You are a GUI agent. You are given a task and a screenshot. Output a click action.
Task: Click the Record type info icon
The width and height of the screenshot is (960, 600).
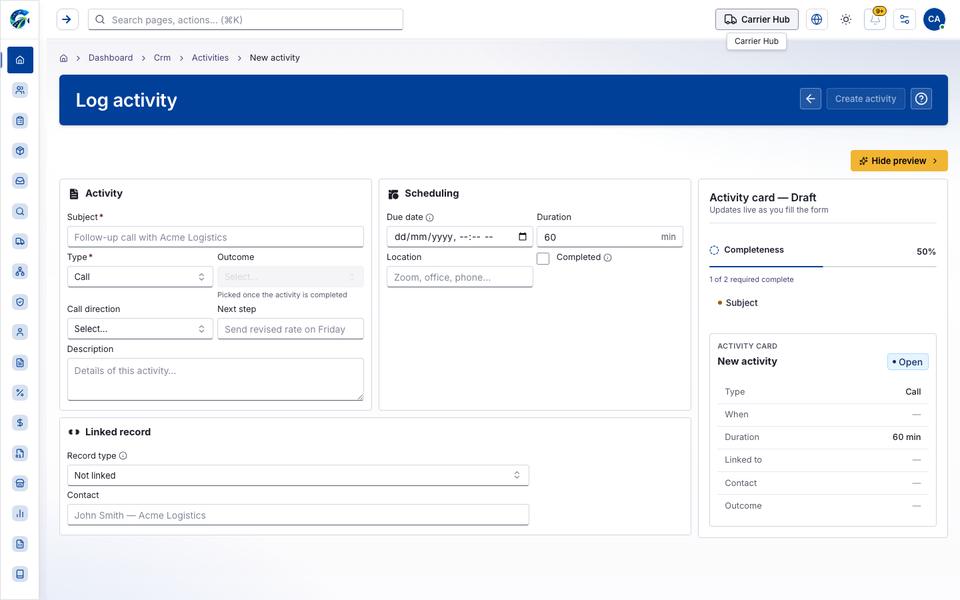[x=123, y=456]
